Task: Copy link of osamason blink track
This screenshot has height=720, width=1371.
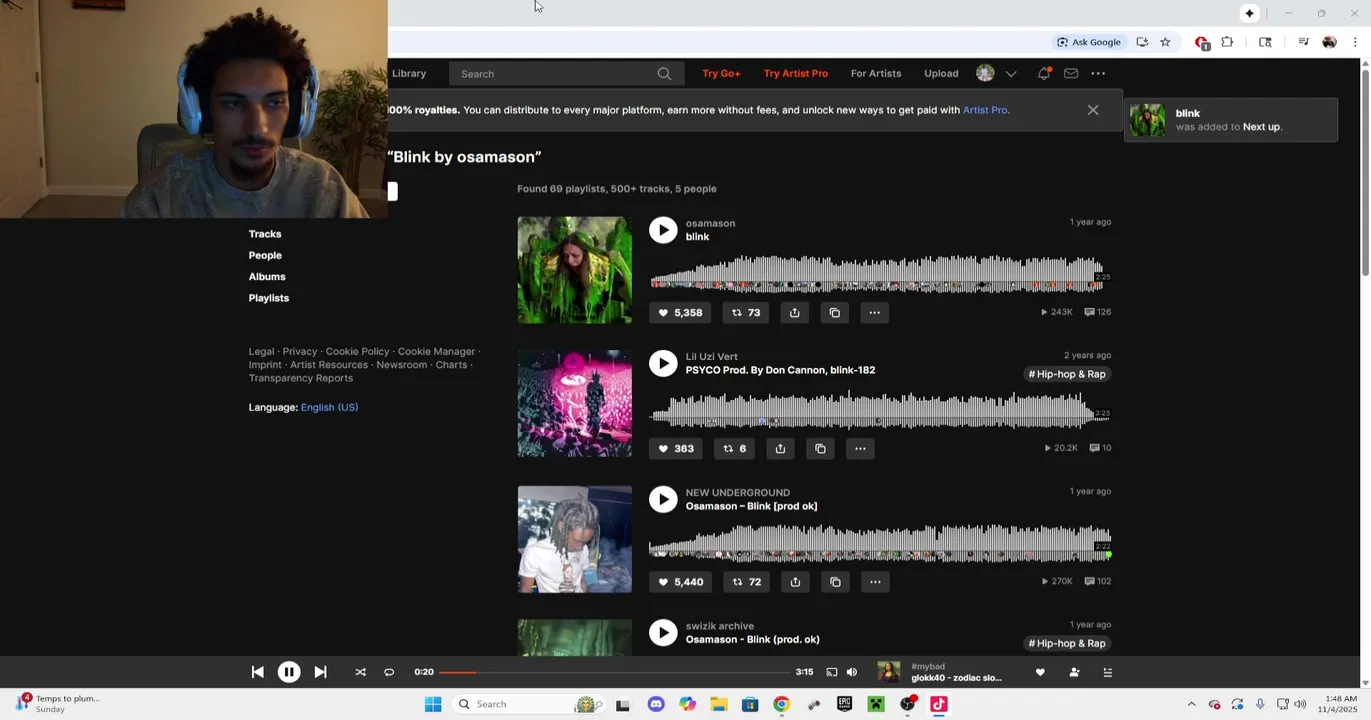Action: click(x=835, y=313)
